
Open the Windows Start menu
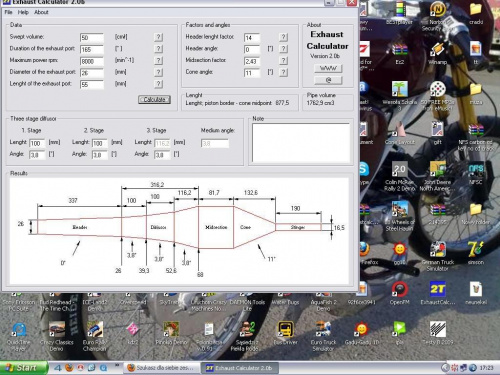23,368
